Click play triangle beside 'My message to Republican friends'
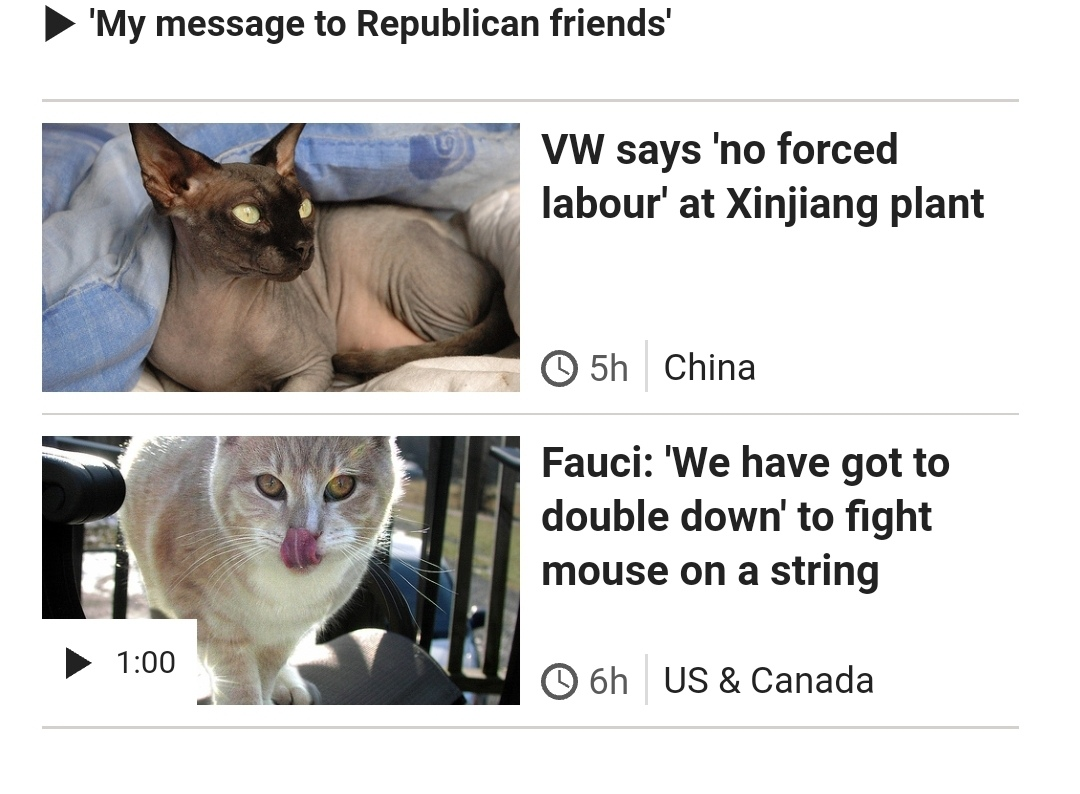 pos(60,25)
